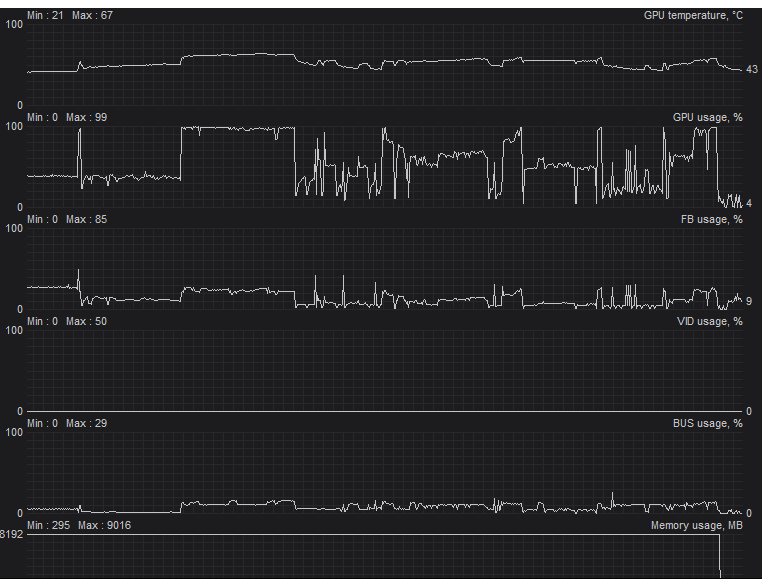Image resolution: width=762 pixels, height=579 pixels.
Task: Select the "Max : 50" VID usage reading
Action: point(87,322)
